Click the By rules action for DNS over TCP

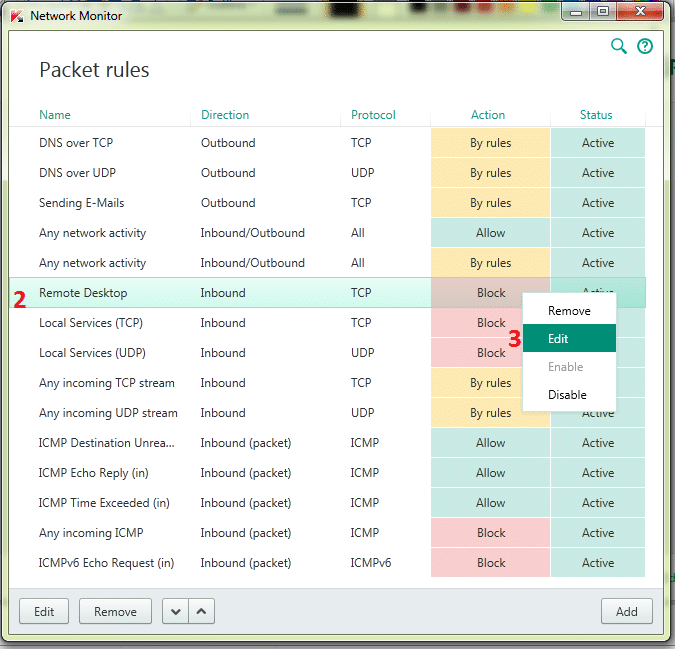tap(490, 142)
